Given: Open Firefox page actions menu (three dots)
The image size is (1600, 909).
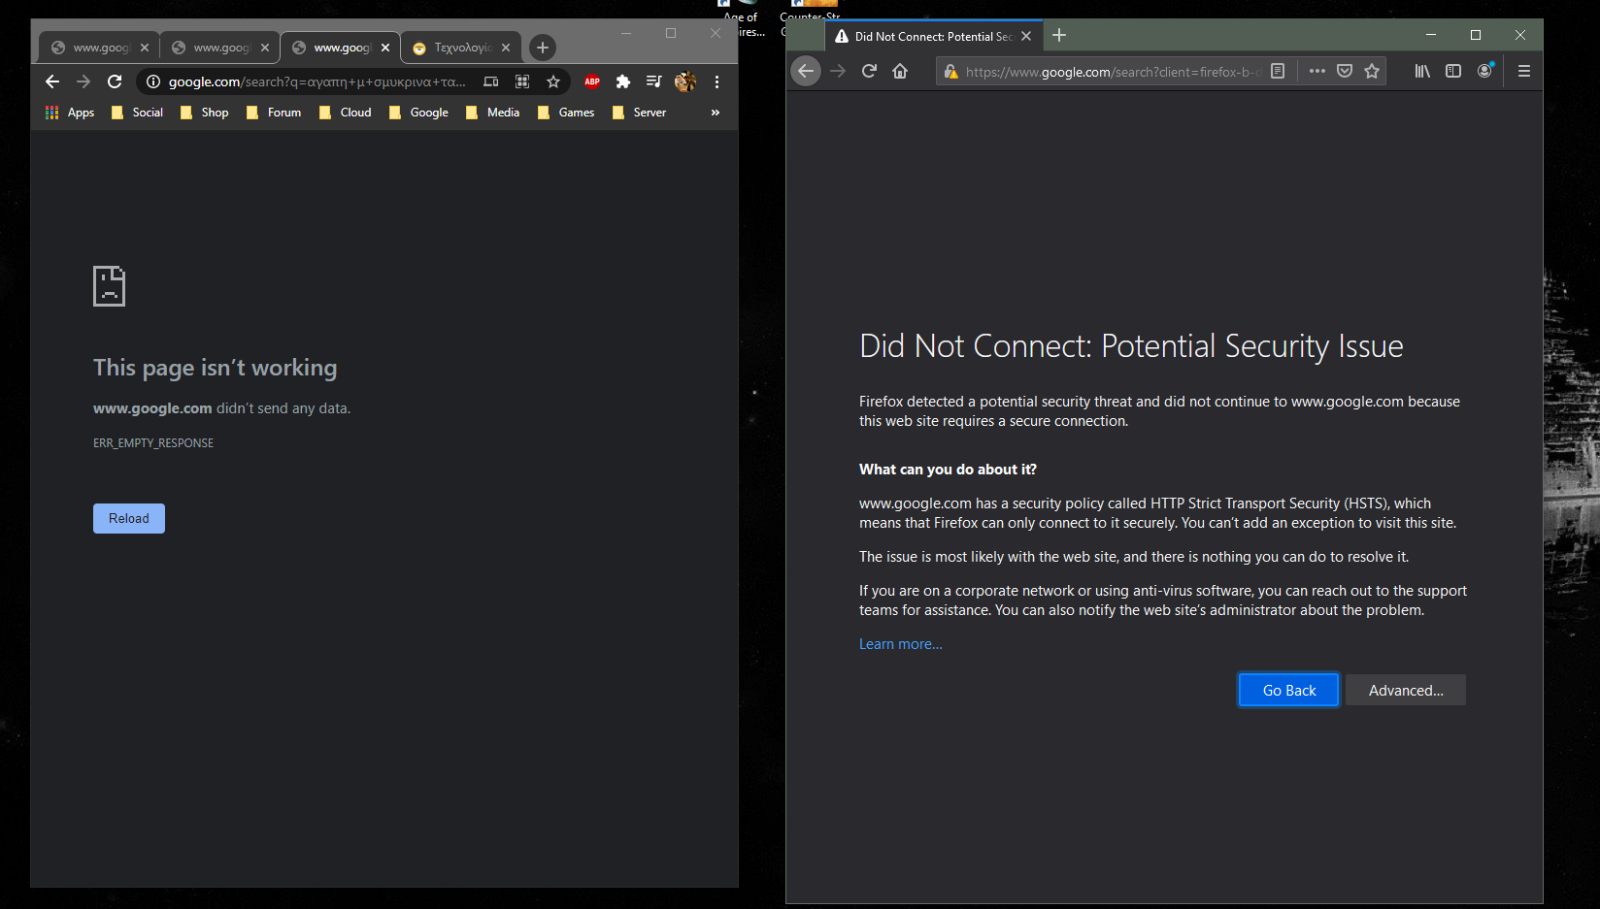Looking at the screenshot, I should coord(1317,71).
